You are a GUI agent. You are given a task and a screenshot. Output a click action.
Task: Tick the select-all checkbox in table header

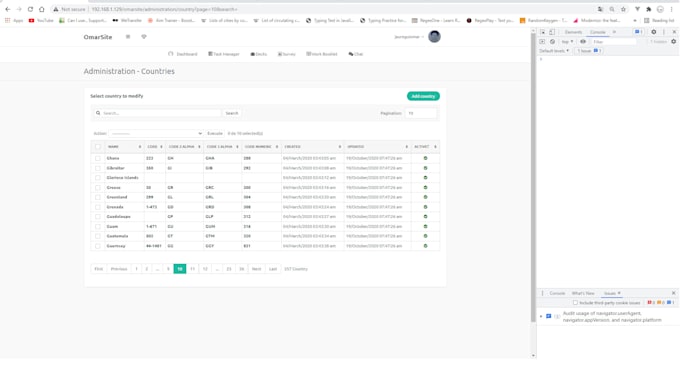point(98,147)
